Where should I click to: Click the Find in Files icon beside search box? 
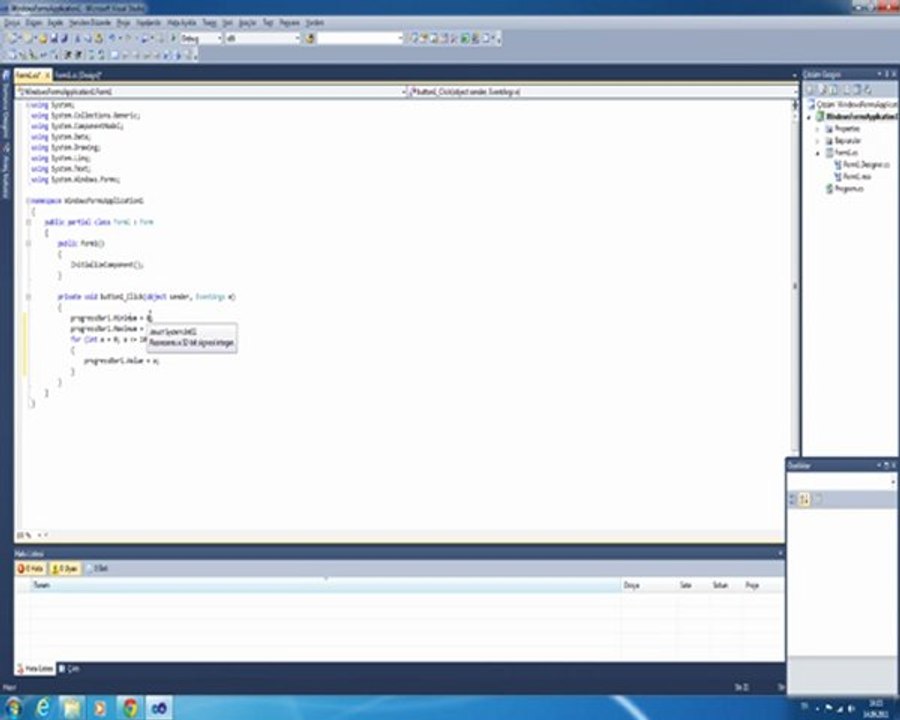(x=310, y=38)
